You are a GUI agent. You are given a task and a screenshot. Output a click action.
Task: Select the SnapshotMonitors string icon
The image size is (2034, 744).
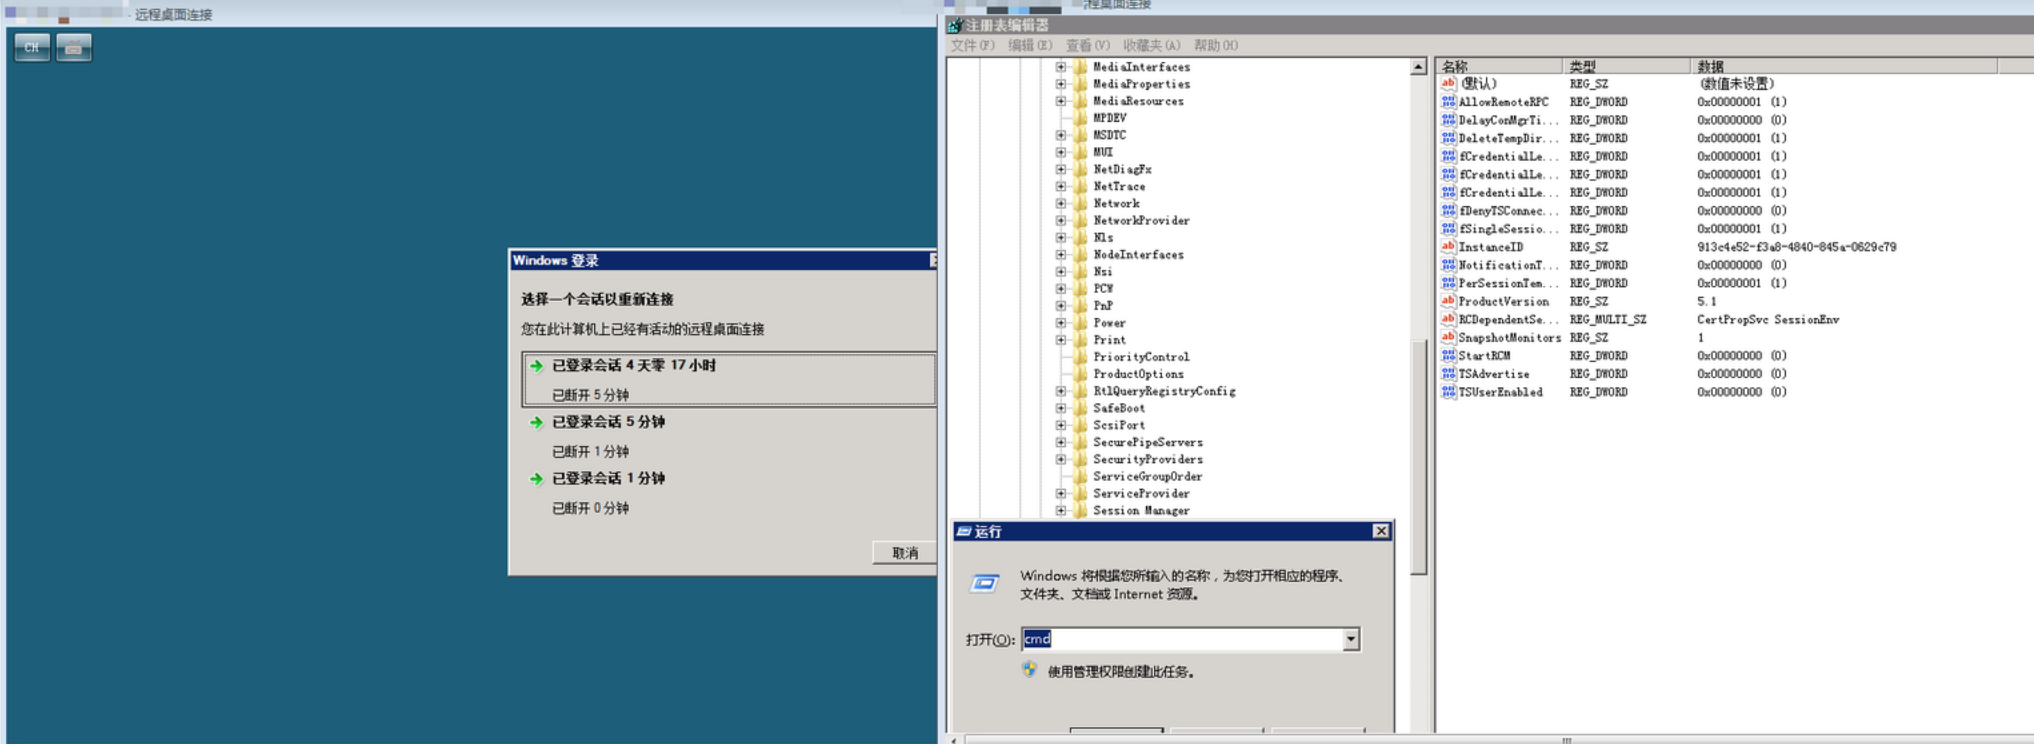1448,338
